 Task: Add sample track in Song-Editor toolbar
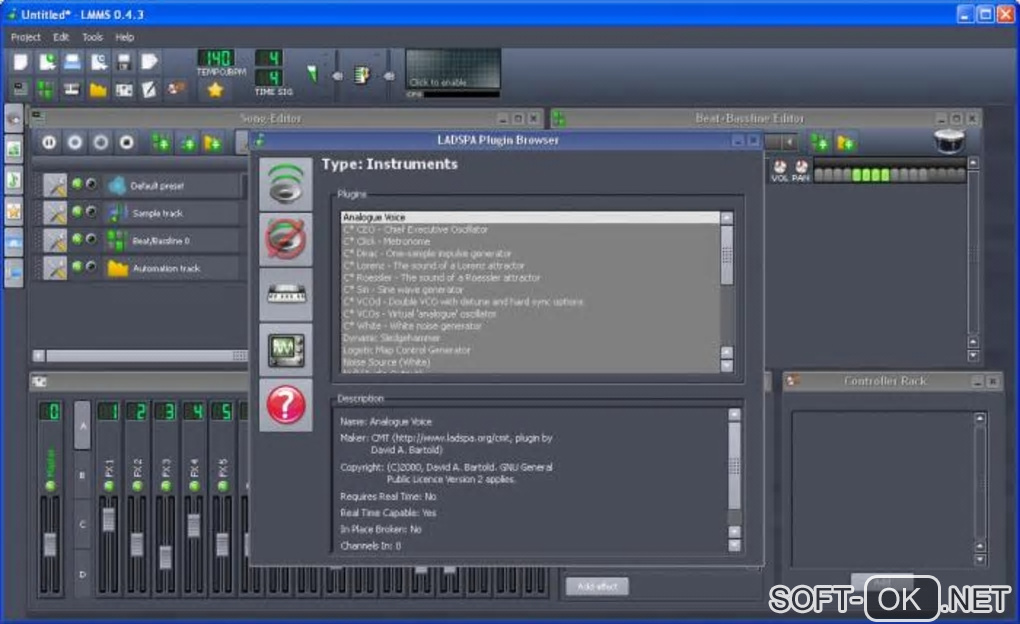point(188,143)
